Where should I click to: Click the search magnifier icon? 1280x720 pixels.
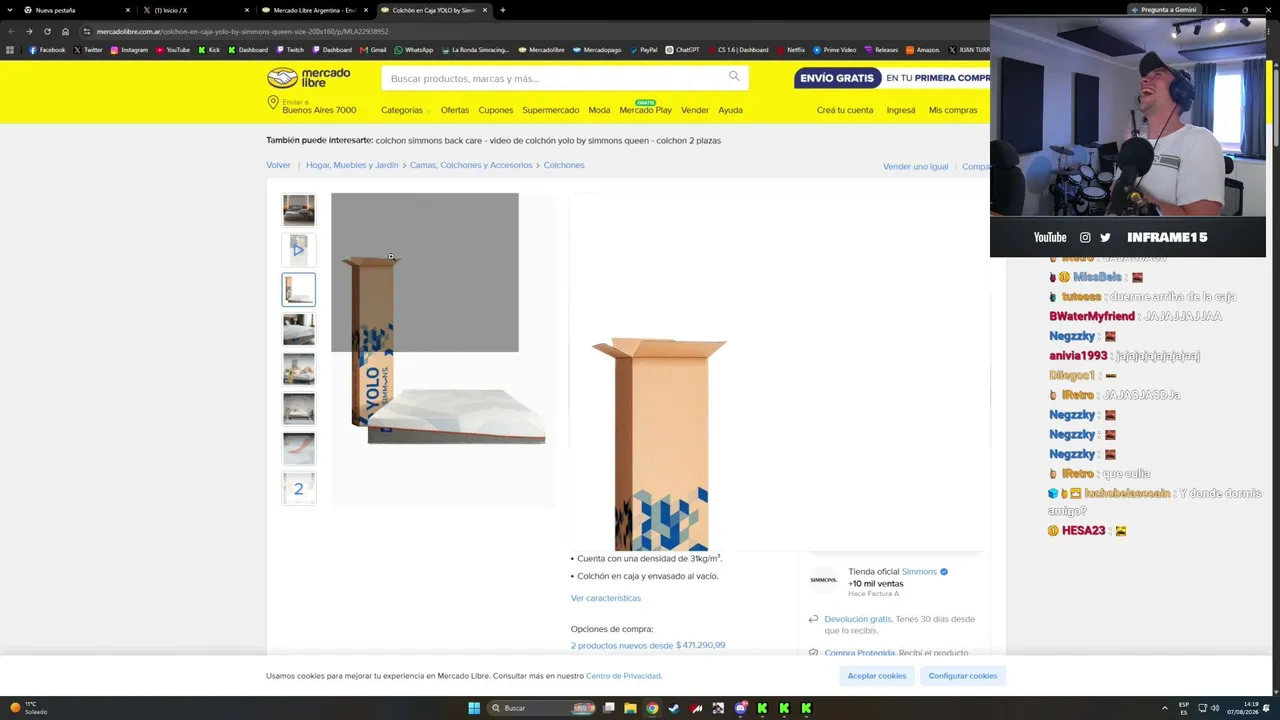pos(734,77)
